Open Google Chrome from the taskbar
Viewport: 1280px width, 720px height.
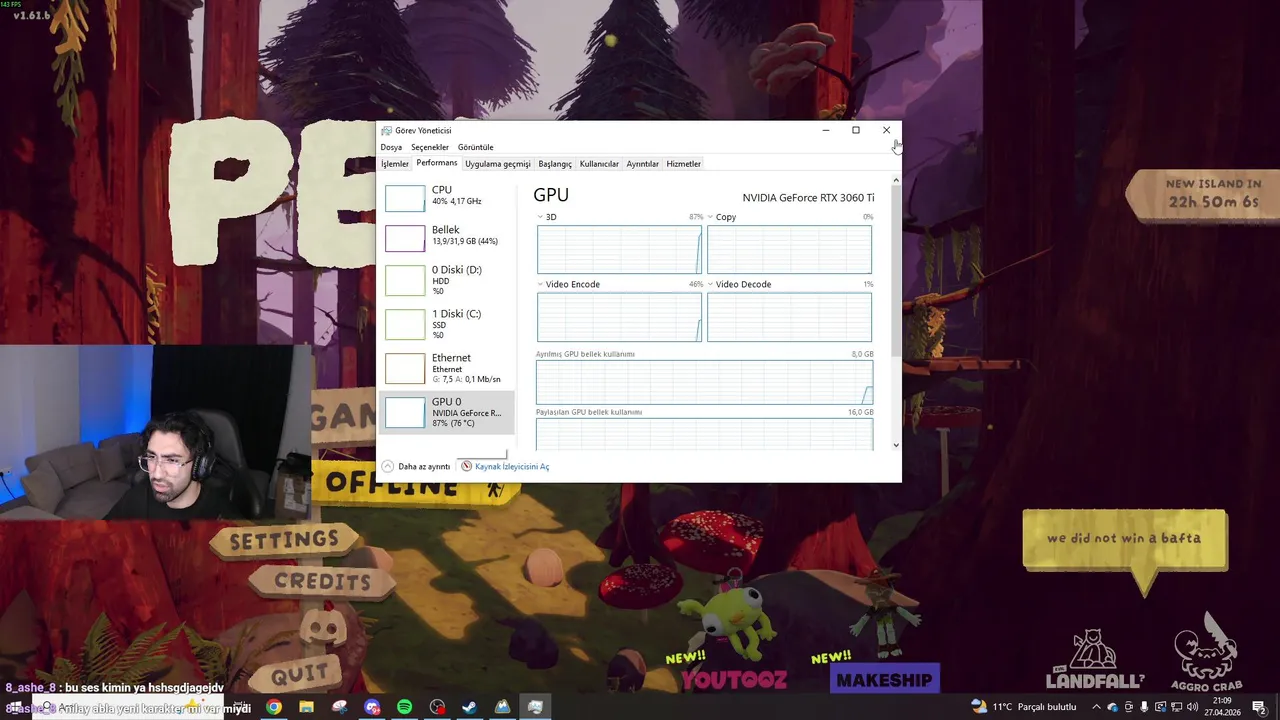point(273,707)
